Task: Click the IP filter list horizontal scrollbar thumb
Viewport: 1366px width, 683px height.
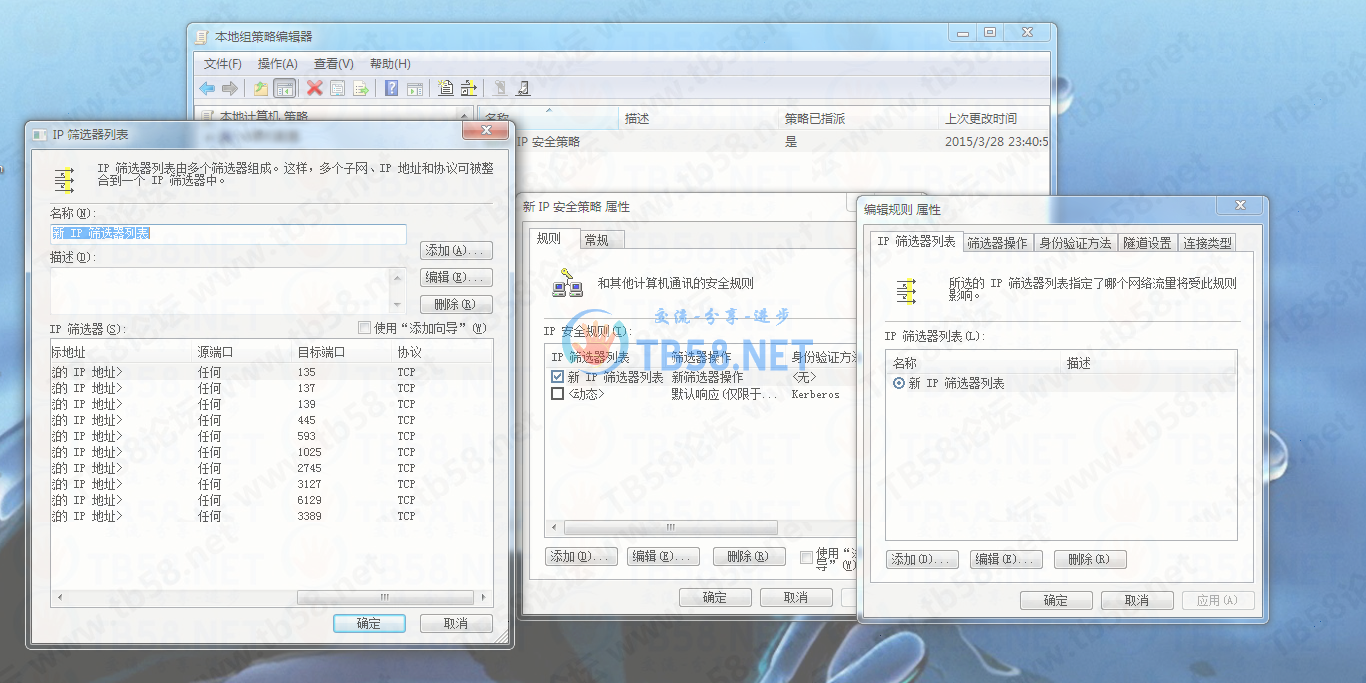Action: [x=384, y=597]
